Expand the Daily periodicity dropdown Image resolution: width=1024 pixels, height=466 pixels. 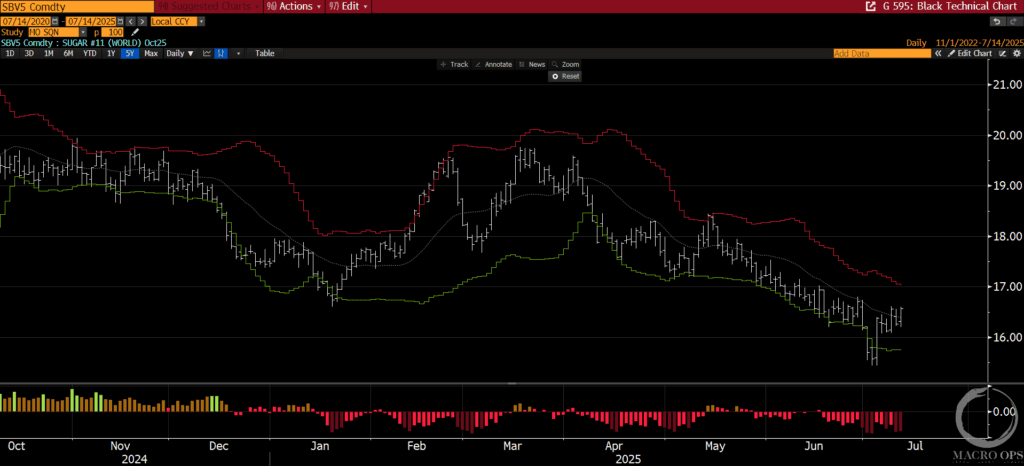coord(180,54)
